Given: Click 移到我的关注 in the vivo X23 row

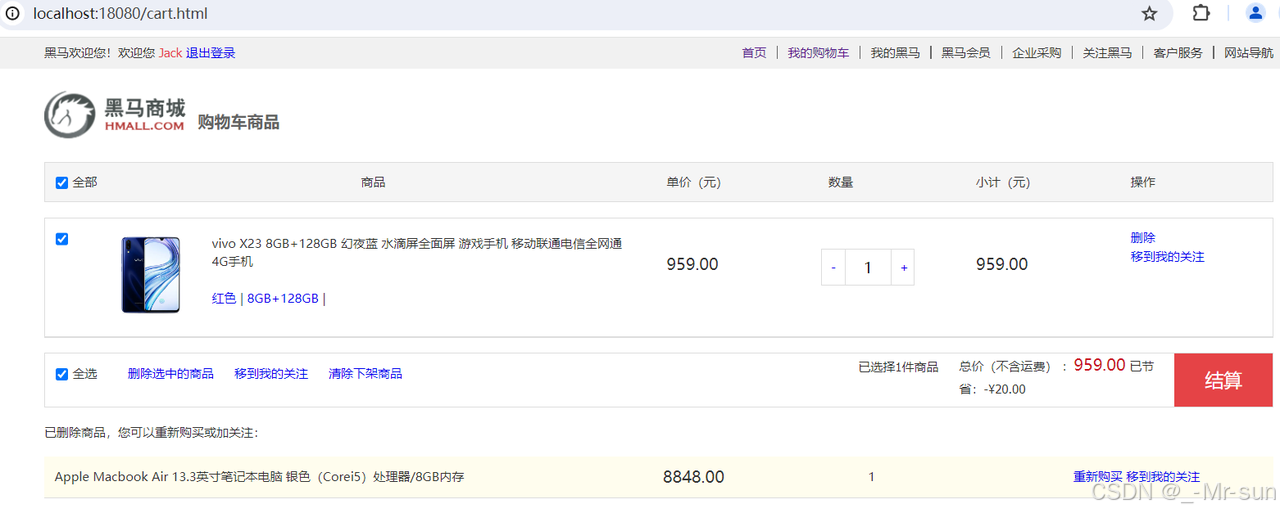Looking at the screenshot, I should [x=1168, y=257].
